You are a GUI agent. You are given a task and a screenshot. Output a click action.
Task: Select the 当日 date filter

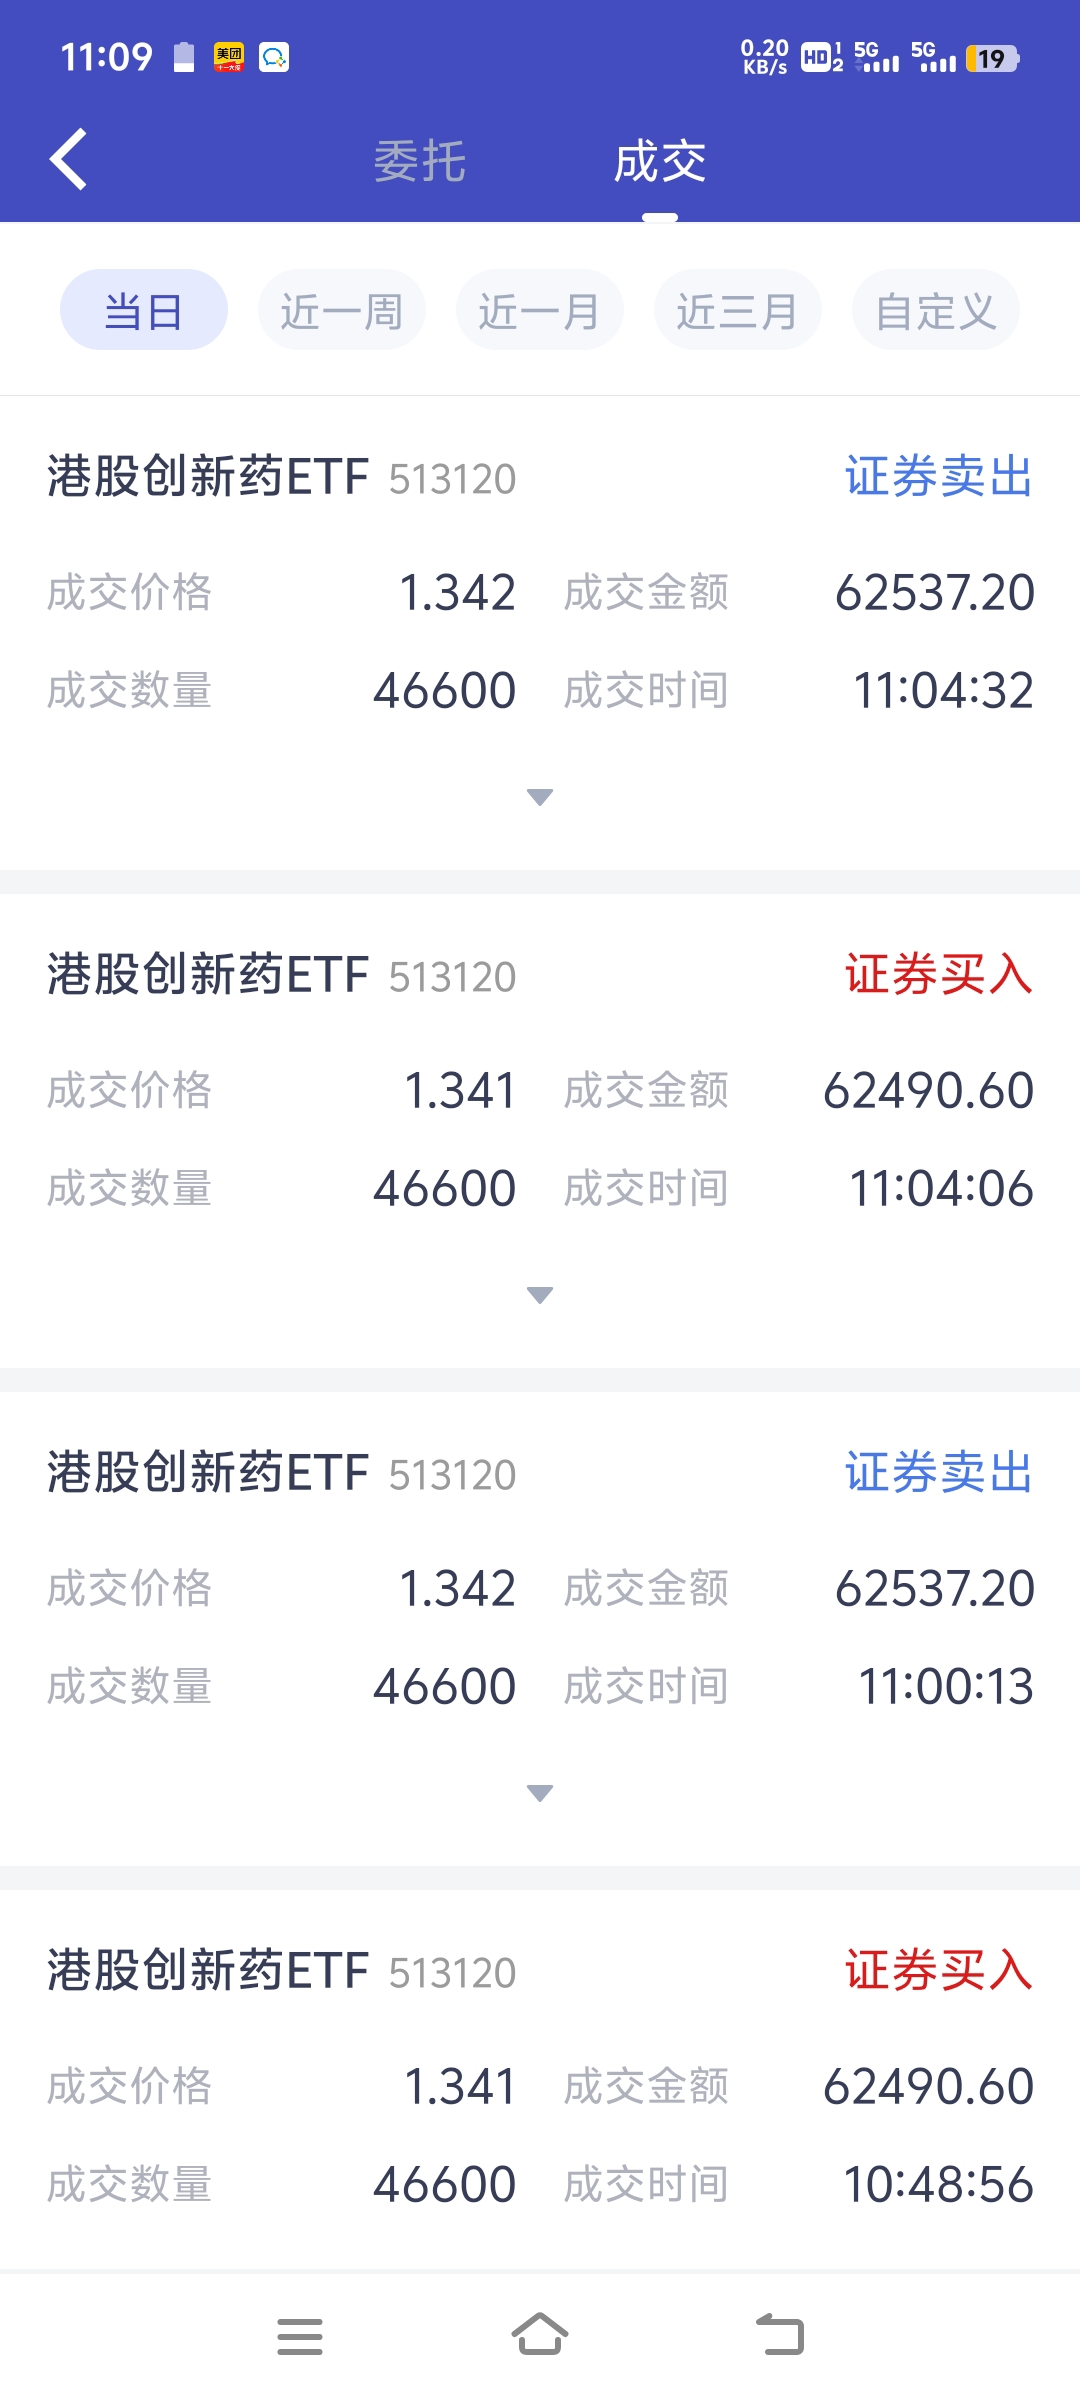click(144, 311)
